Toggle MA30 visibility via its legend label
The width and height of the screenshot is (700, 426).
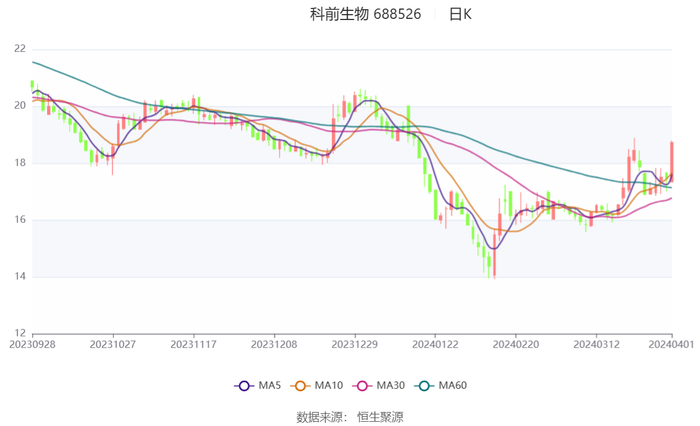tap(389, 386)
